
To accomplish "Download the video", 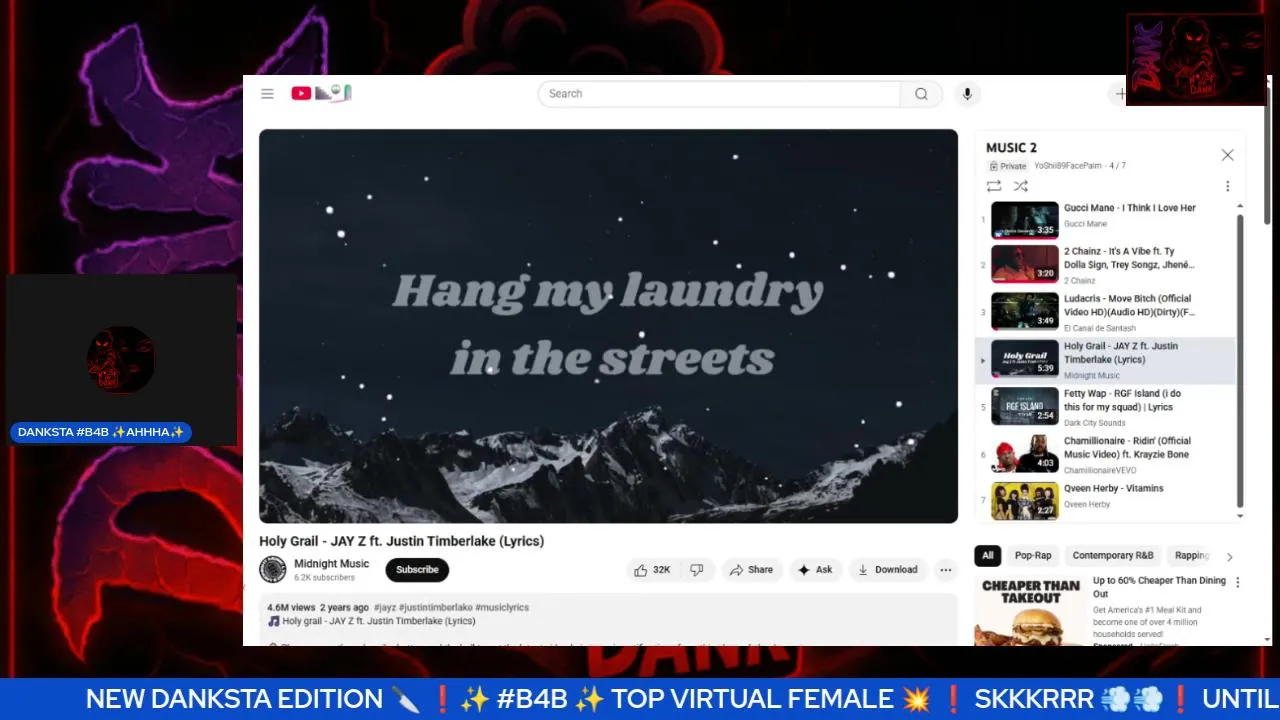I will 888,570.
